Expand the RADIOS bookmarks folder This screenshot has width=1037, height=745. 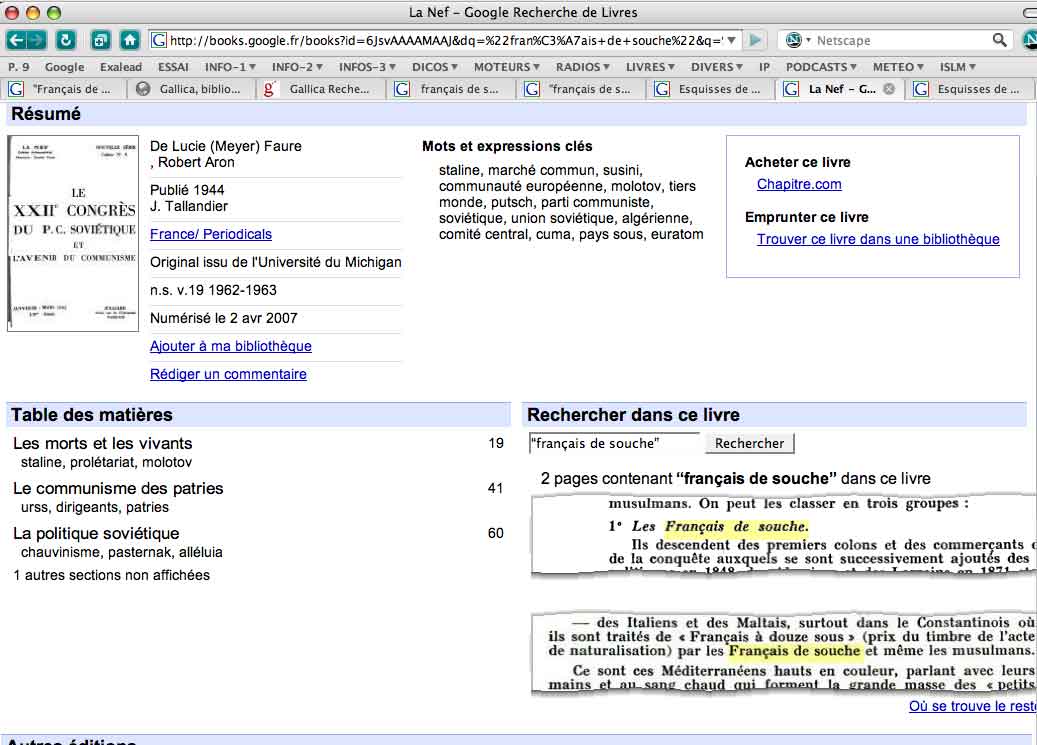(x=583, y=67)
